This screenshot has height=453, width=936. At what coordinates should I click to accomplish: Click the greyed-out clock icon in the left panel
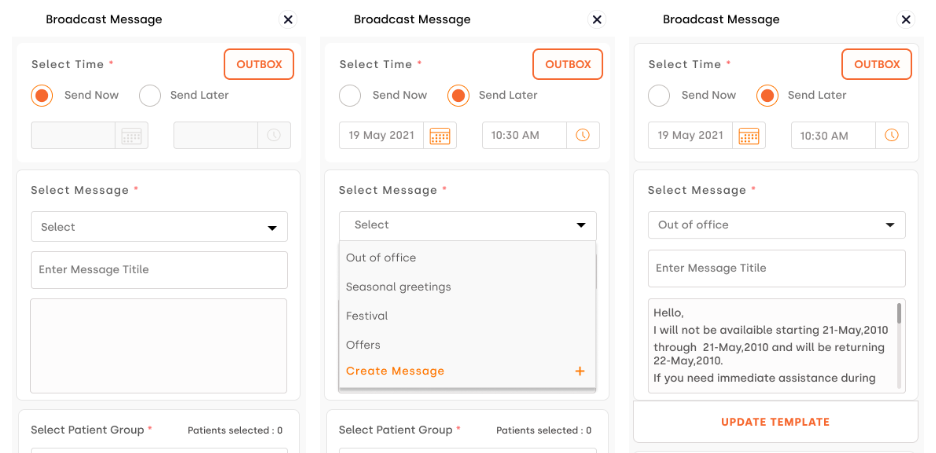point(273,136)
